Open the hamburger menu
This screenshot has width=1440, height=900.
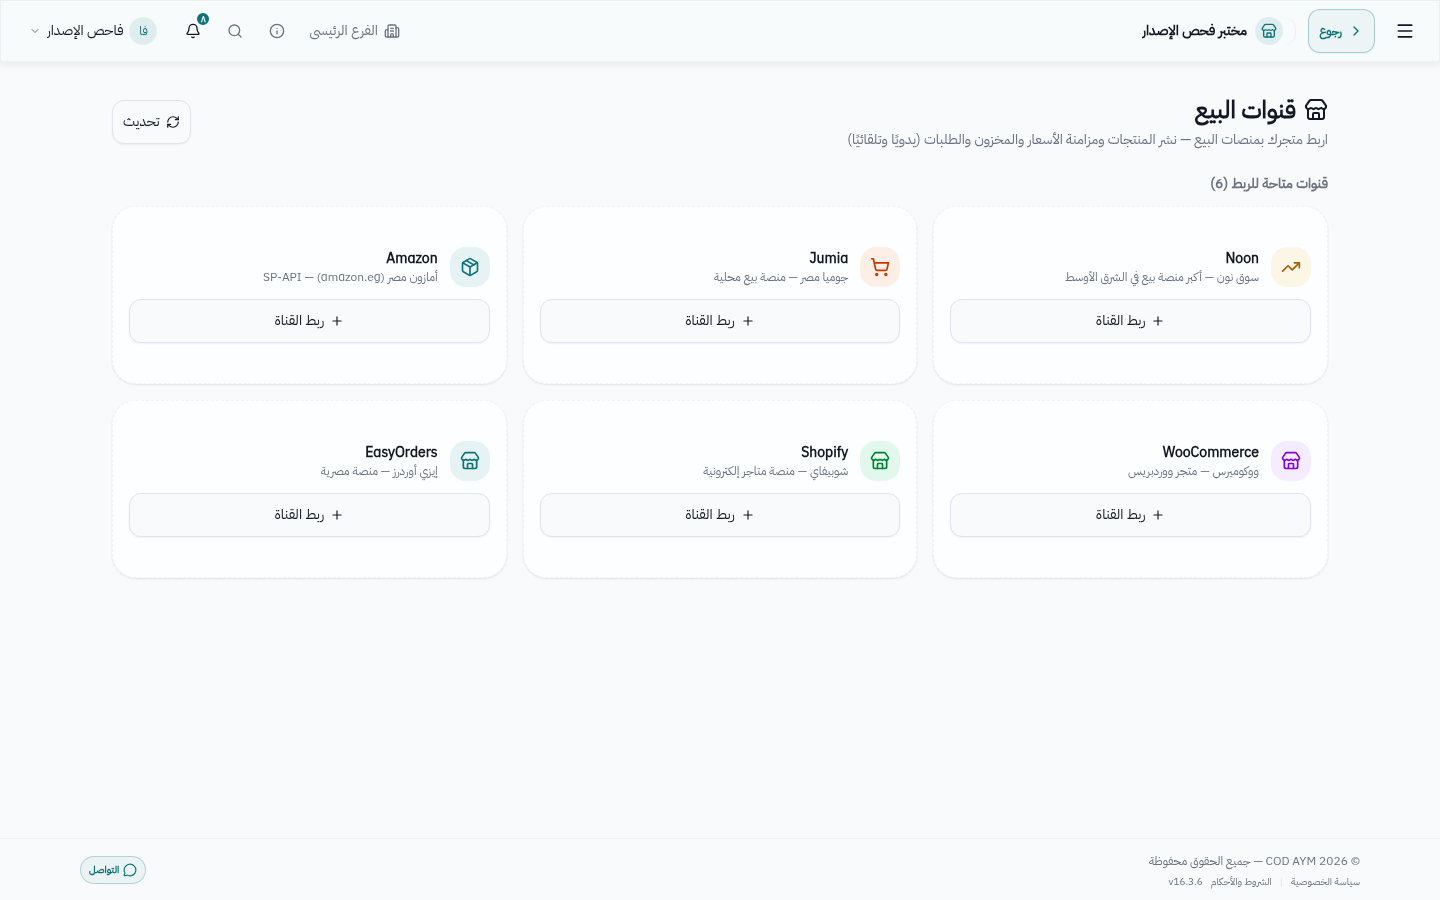tap(1405, 31)
